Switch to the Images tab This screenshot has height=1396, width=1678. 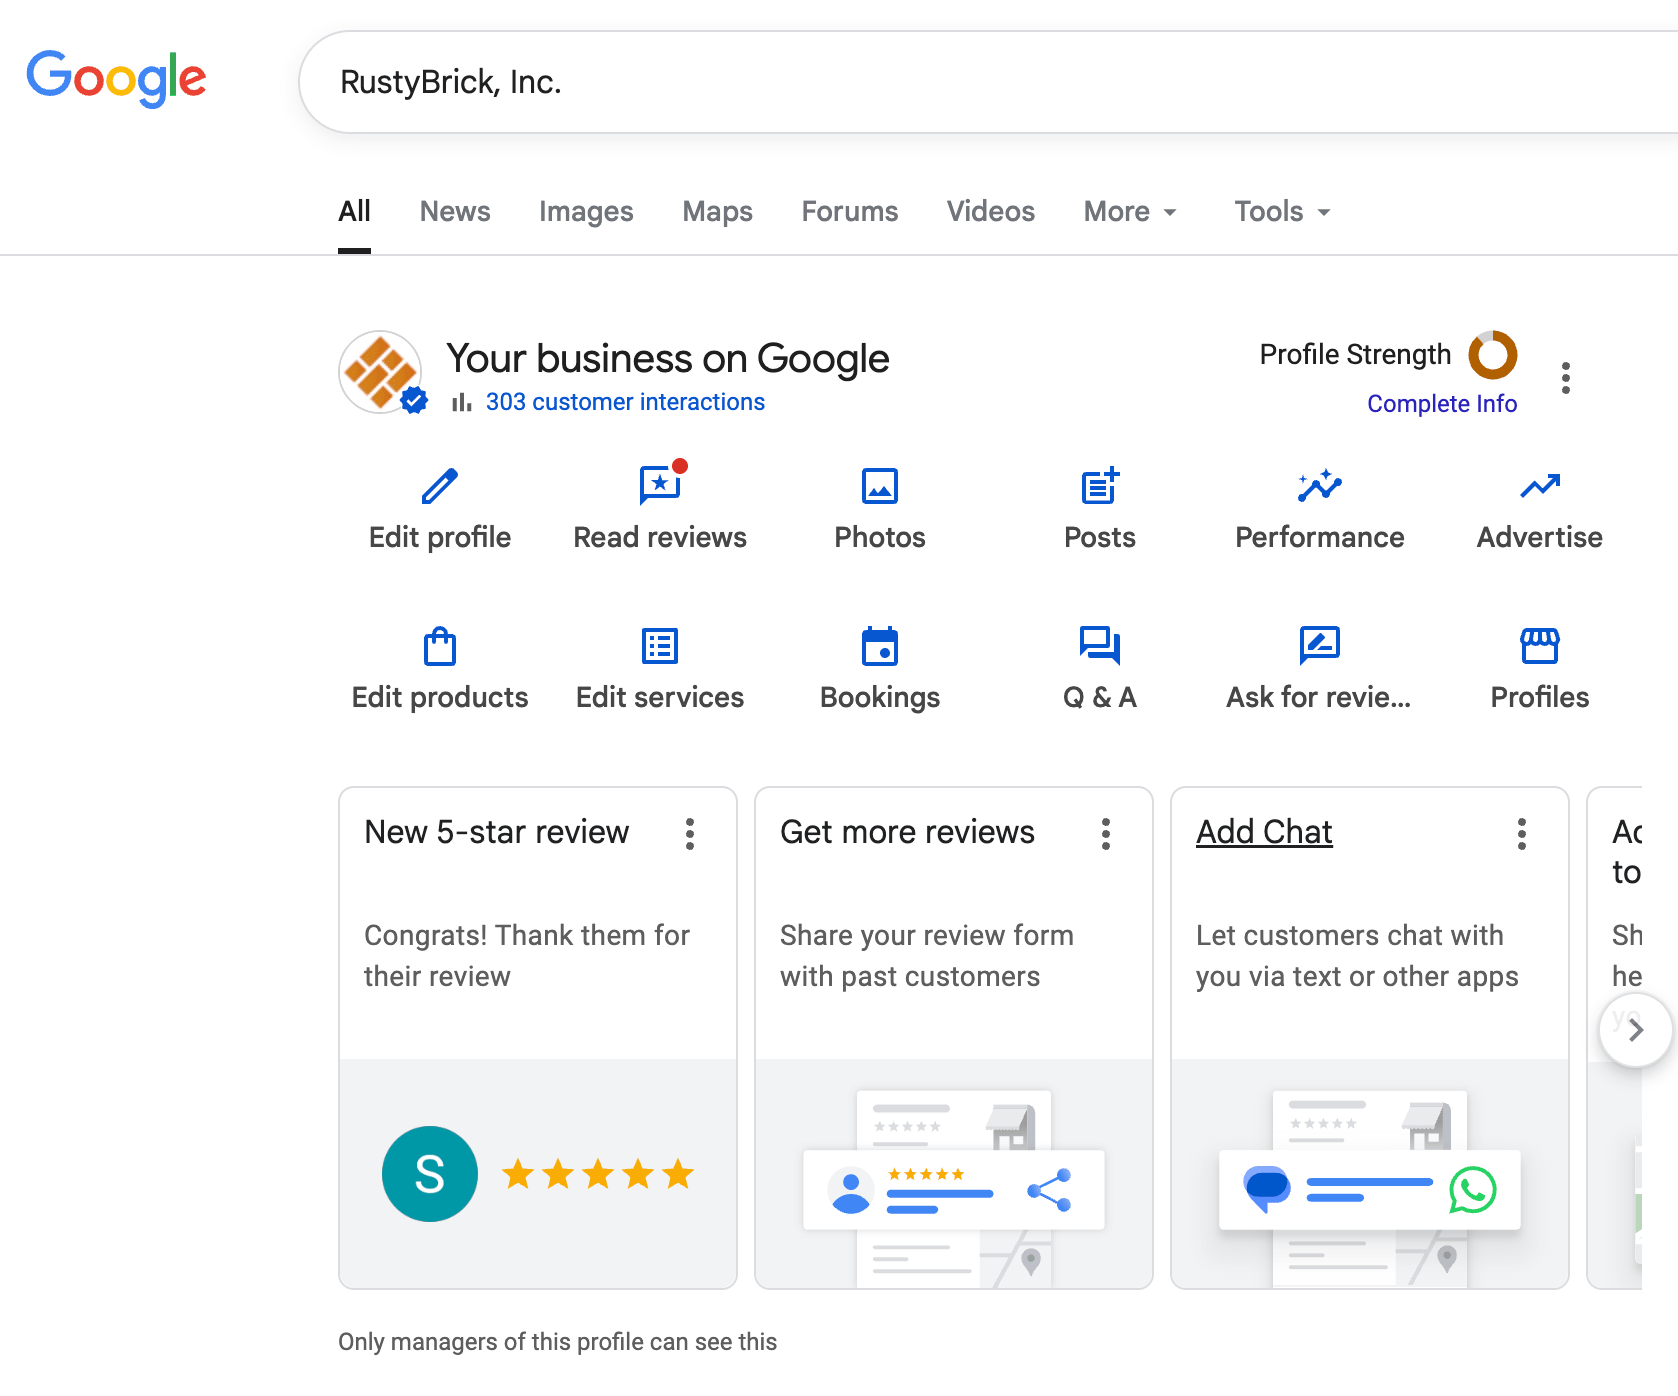[x=586, y=212]
